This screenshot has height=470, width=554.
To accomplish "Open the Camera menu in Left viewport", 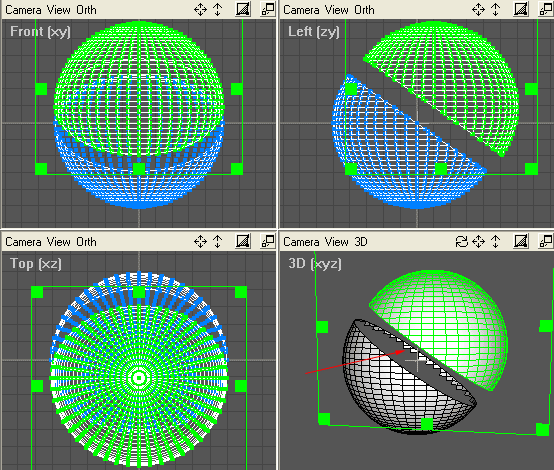I will (x=301, y=10).
